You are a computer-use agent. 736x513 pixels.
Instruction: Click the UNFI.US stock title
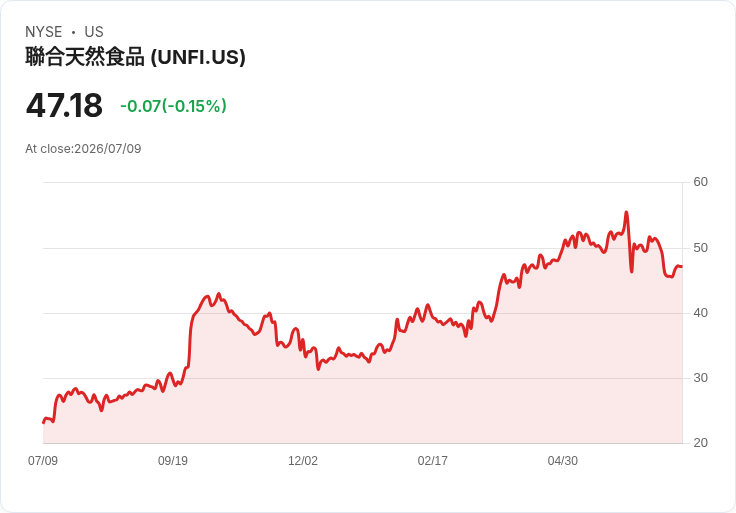(135, 57)
